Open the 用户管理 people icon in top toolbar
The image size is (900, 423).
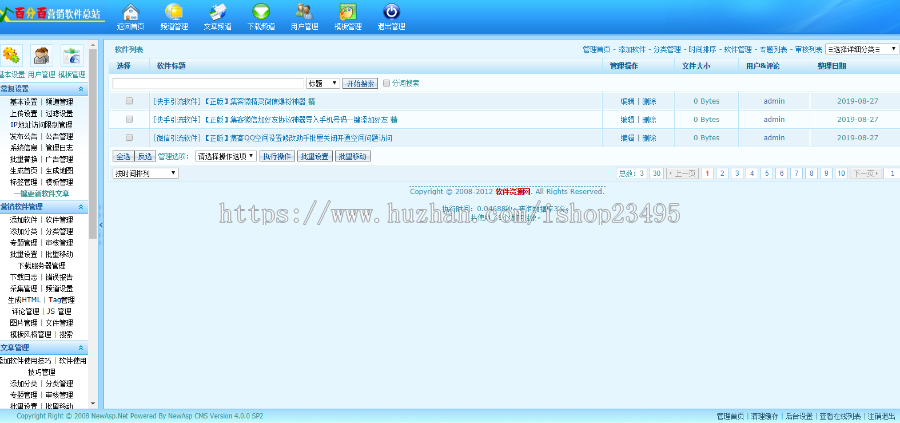304,11
